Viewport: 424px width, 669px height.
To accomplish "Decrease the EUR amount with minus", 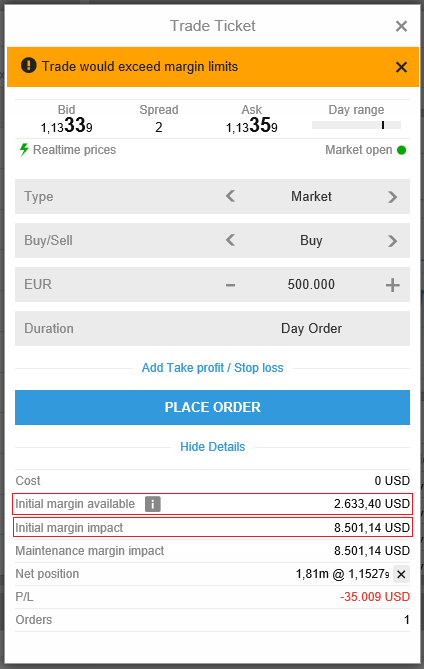I will [230, 285].
